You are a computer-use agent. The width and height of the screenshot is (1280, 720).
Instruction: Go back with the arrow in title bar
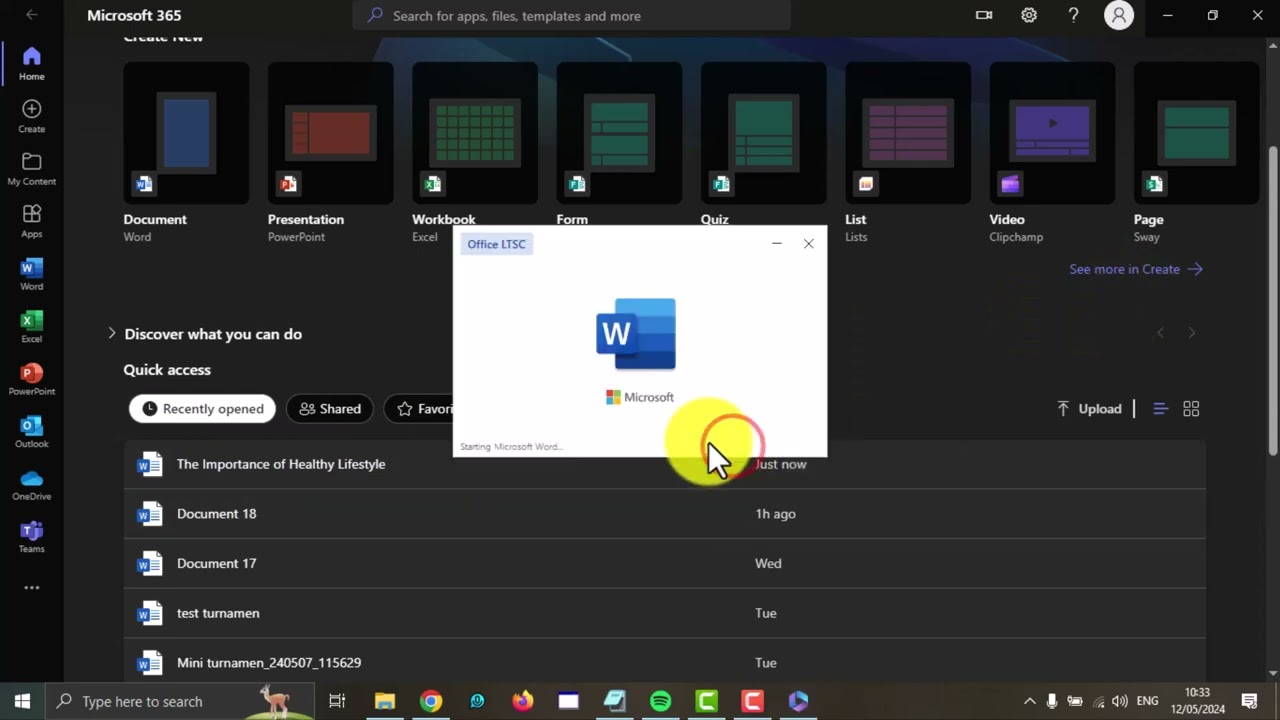click(31, 15)
